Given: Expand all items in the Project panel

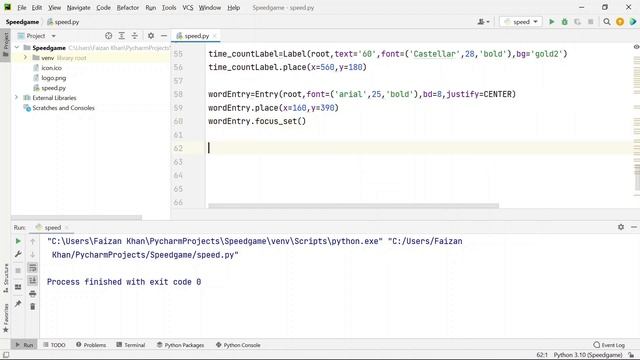Looking at the screenshot, I should pos(122,36).
